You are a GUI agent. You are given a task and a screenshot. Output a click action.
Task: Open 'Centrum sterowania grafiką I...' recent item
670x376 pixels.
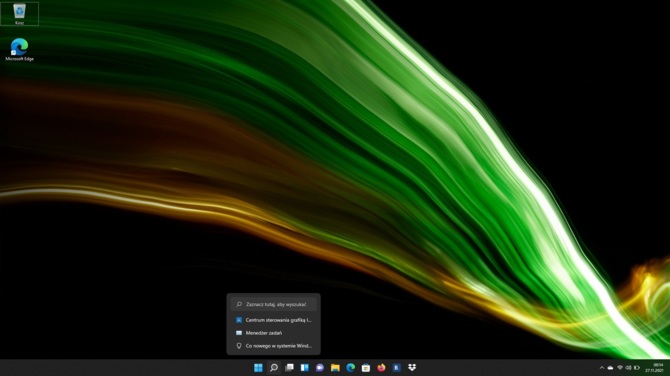tap(273, 320)
